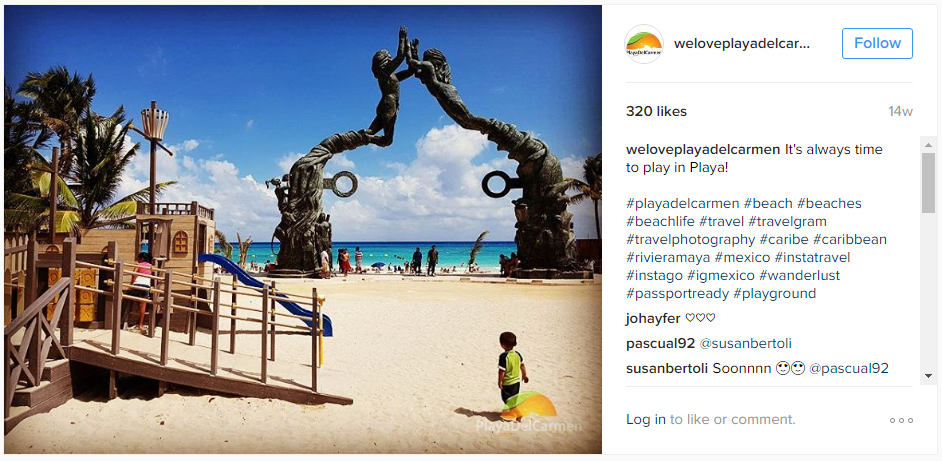
Task: Click the comments scrollbar thumb
Action: [x=928, y=183]
